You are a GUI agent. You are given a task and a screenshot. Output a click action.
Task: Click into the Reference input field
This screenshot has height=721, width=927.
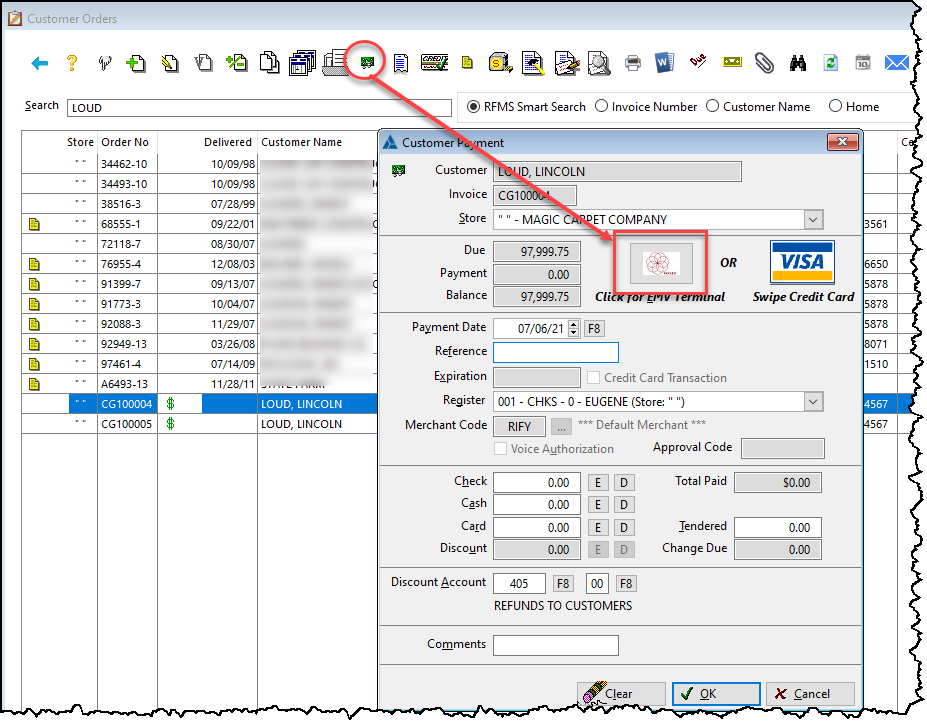[556, 352]
